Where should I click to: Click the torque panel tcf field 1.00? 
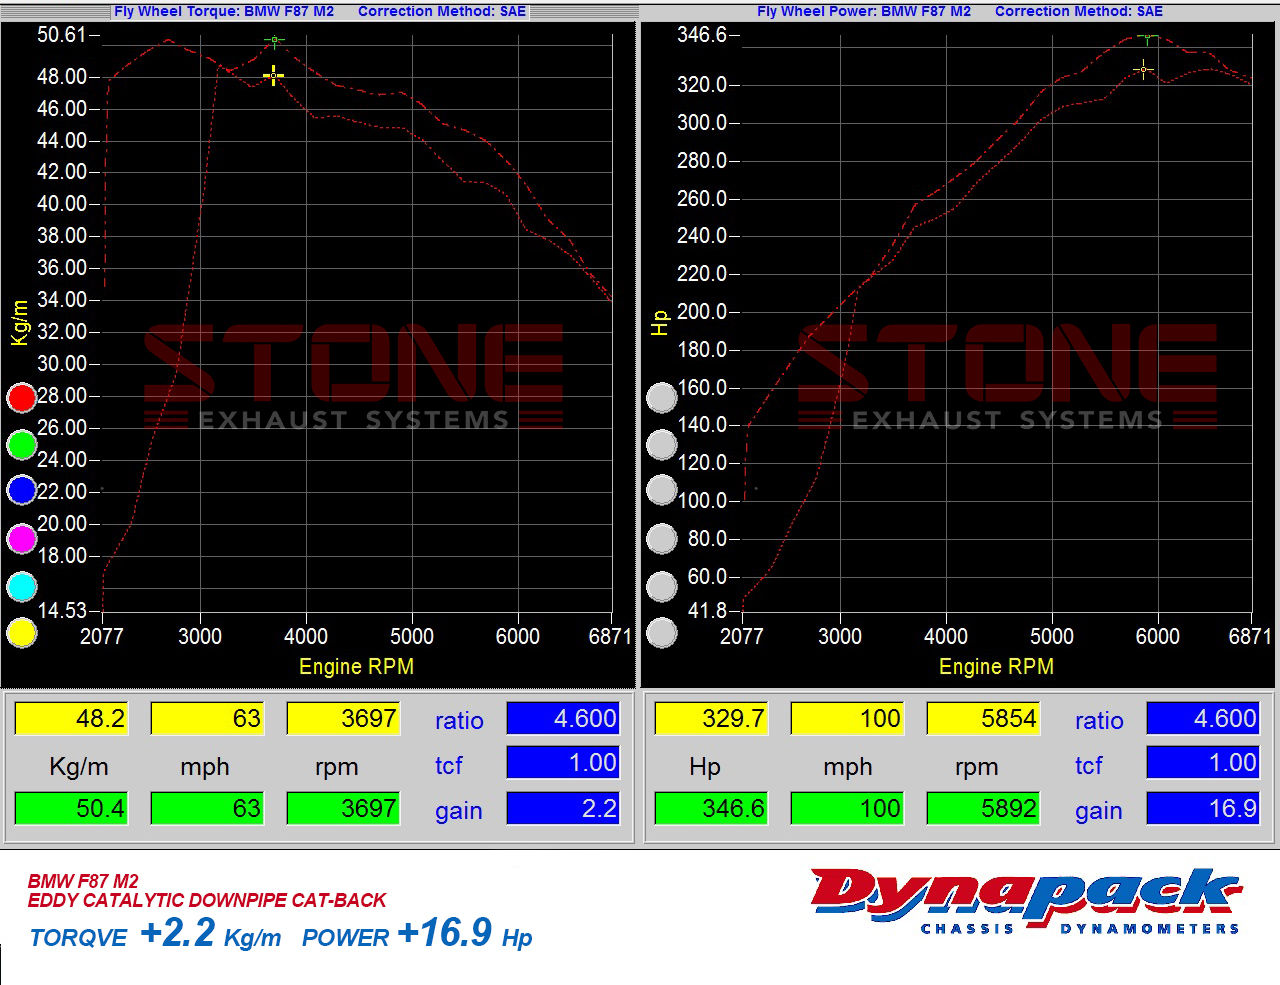pyautogui.click(x=563, y=762)
